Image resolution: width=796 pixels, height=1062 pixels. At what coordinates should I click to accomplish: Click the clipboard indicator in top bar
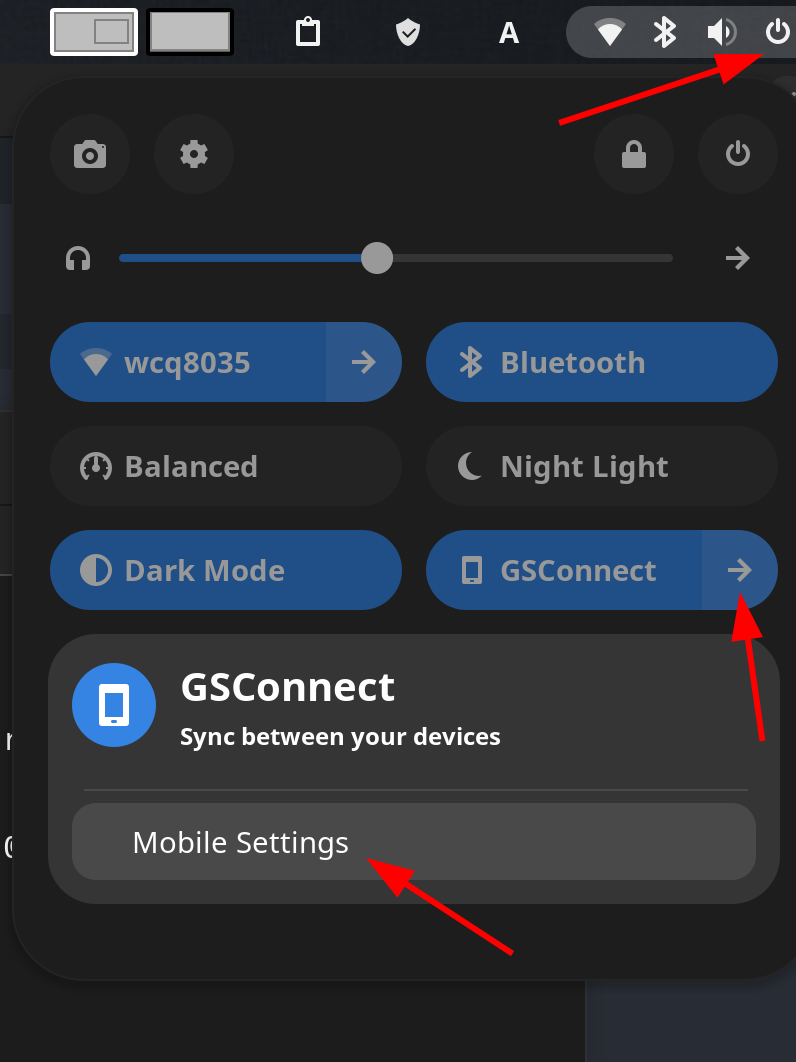pos(308,32)
